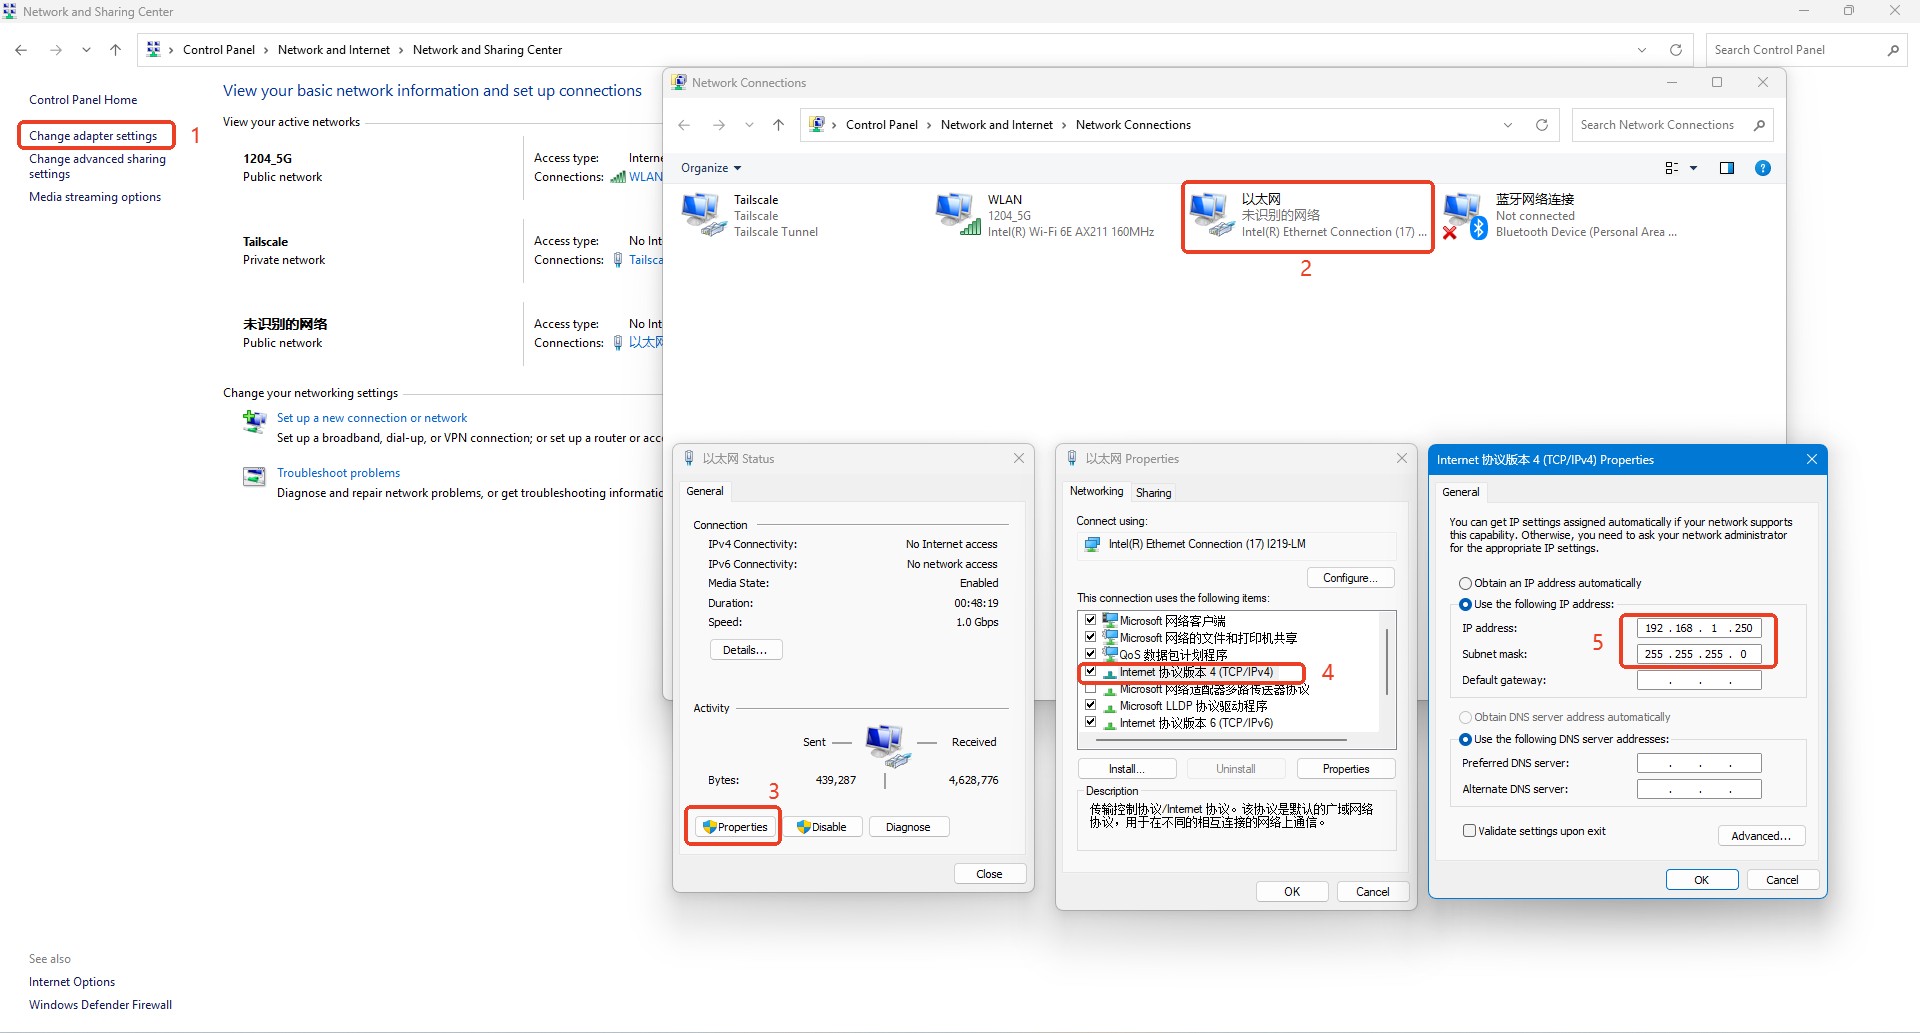
Task: Select the WLAN Wi-Fi adapter icon
Action: click(956, 214)
